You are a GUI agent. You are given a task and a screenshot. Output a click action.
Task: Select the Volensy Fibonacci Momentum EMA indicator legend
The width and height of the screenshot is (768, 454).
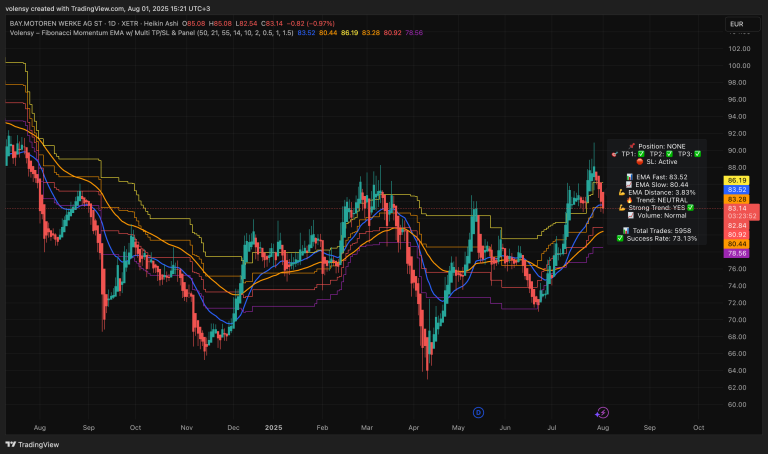(151, 33)
